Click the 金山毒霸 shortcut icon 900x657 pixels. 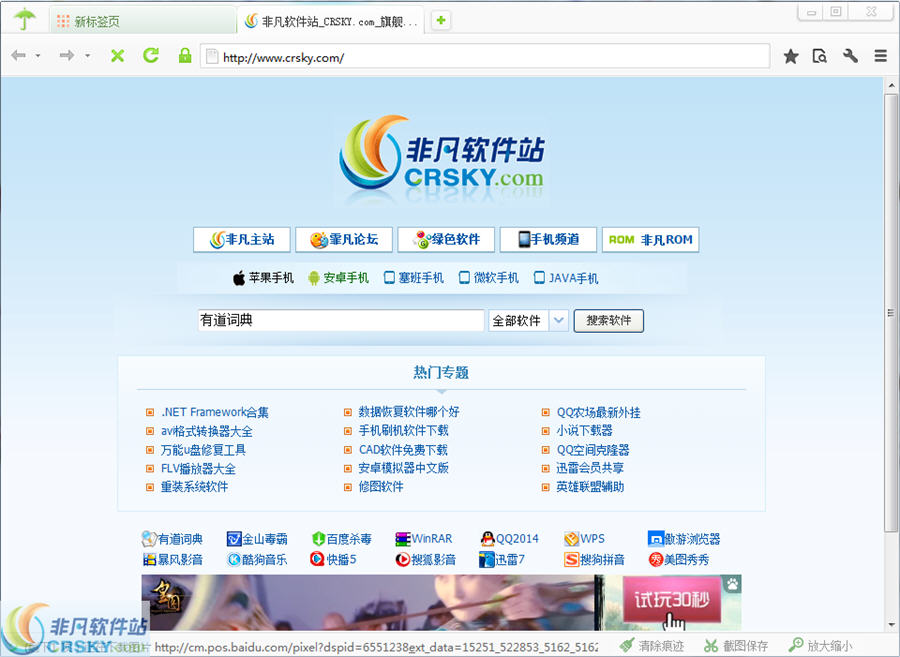[x=234, y=539]
